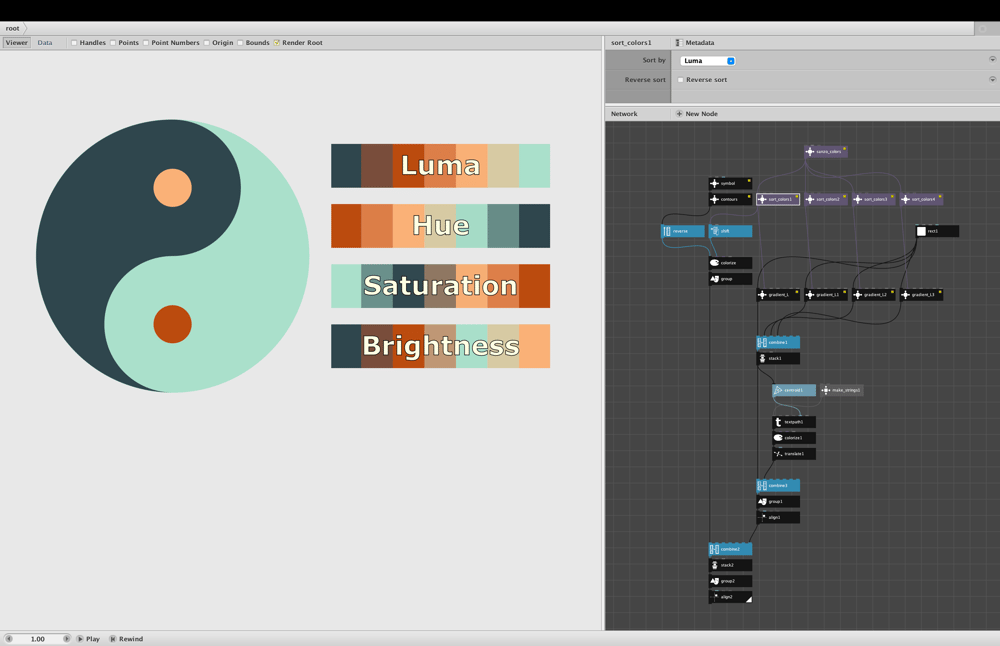
Task: Select the shift node
Action: pos(730,231)
